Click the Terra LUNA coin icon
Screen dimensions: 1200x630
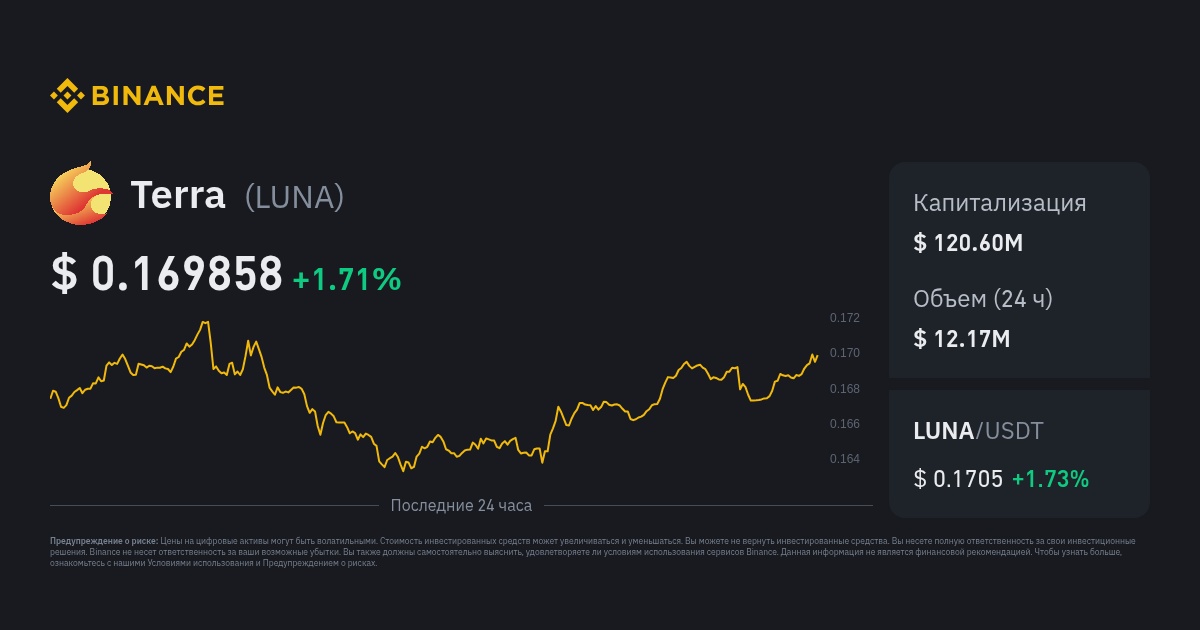(x=80, y=194)
